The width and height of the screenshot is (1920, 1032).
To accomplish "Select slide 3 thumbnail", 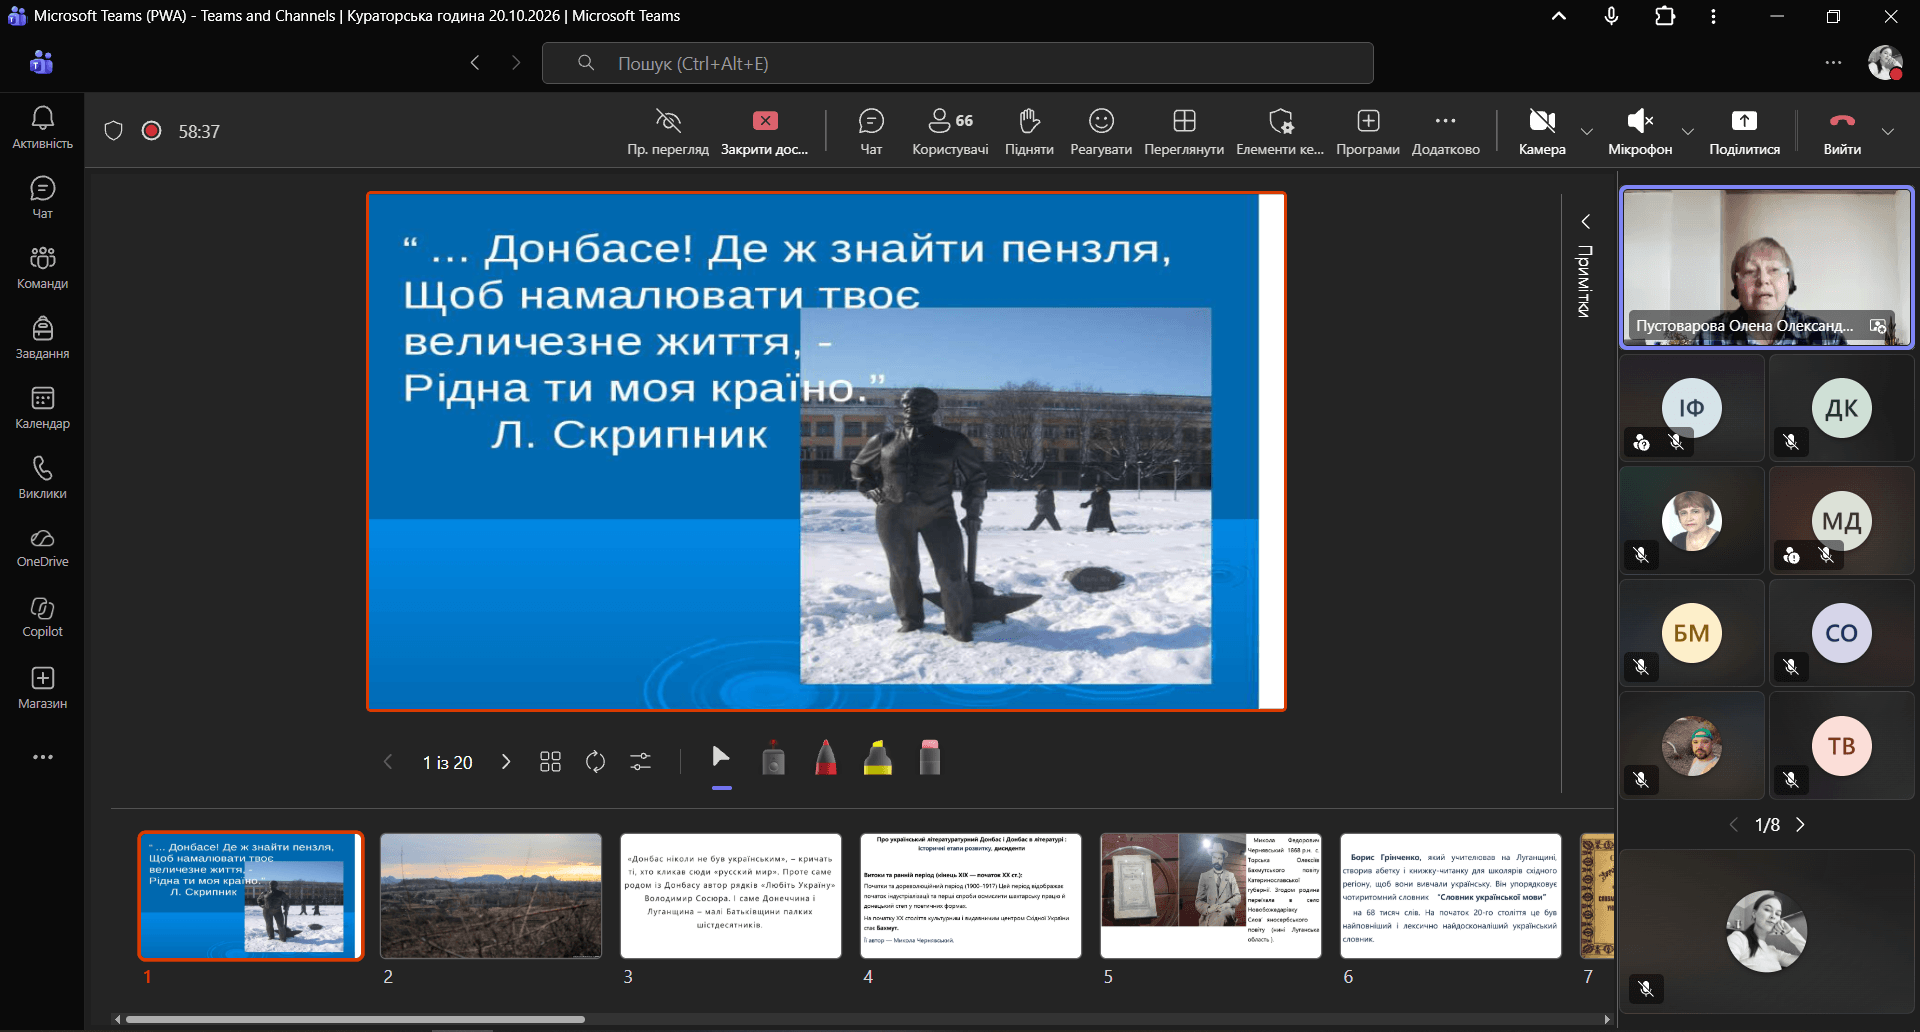I will (731, 896).
